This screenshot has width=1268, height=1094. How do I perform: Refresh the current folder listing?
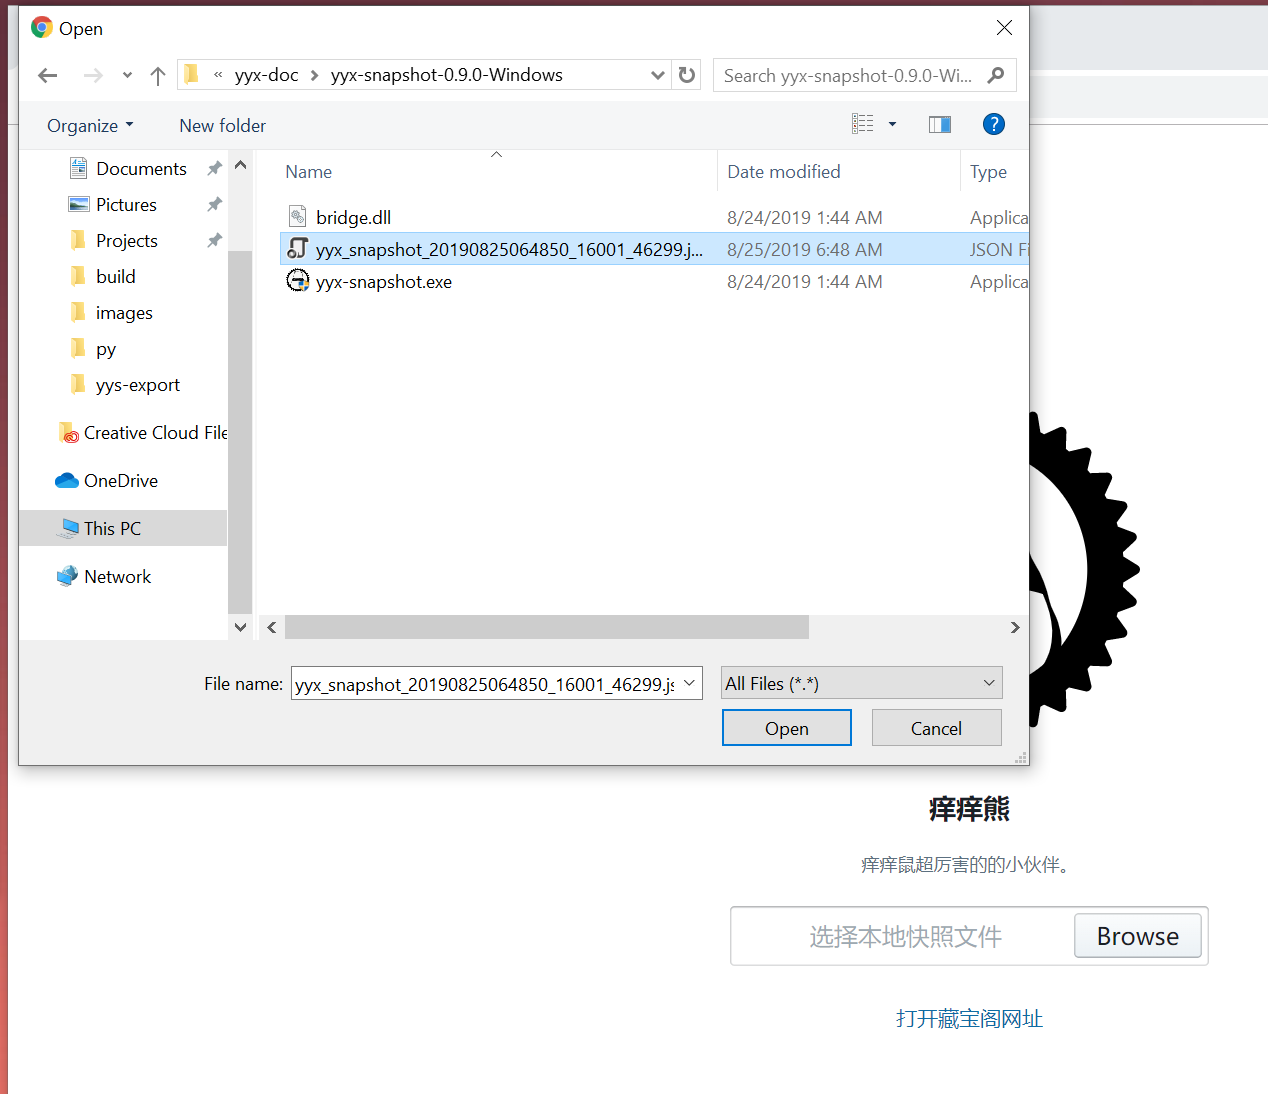[x=687, y=75]
